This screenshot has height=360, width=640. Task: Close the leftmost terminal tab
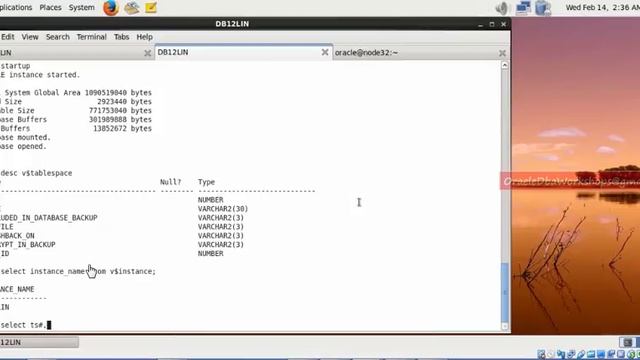(148, 53)
